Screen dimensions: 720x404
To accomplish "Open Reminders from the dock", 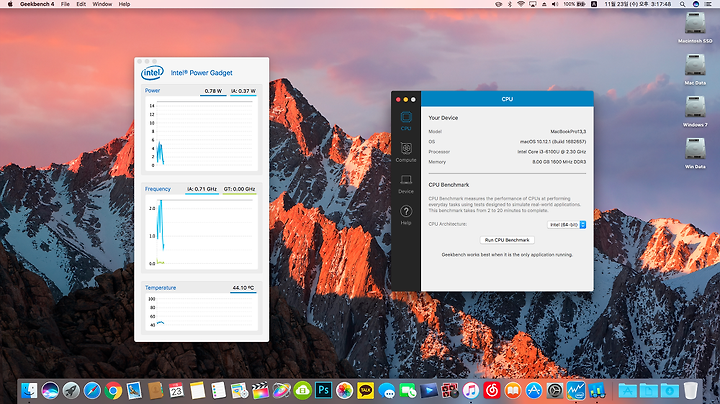I will pos(219,391).
